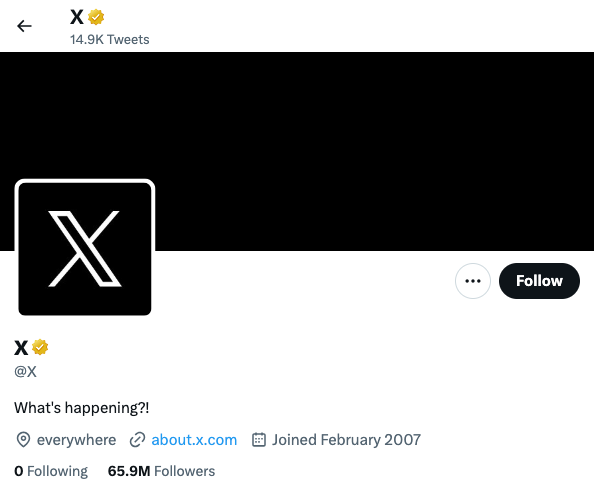594x487 pixels.
Task: Select the @X handle text
Action: [x=25, y=371]
